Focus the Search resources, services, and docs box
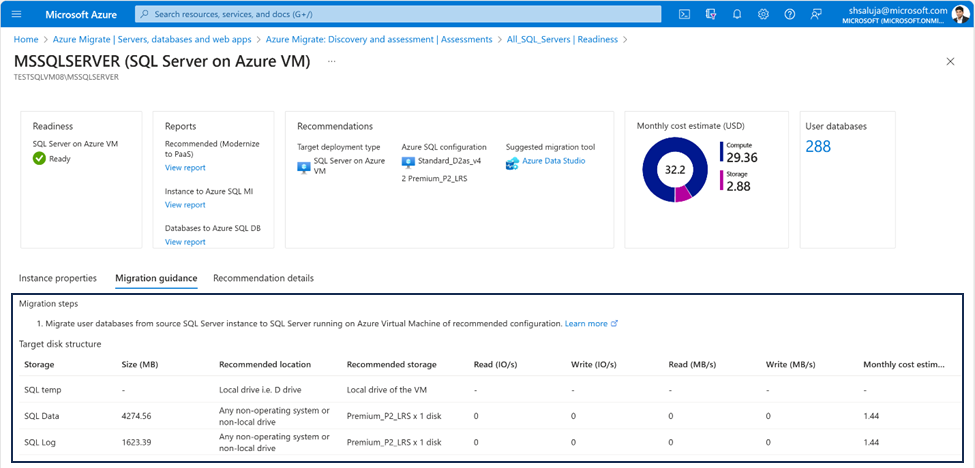This screenshot has width=975, height=468. pyautogui.click(x=398, y=14)
